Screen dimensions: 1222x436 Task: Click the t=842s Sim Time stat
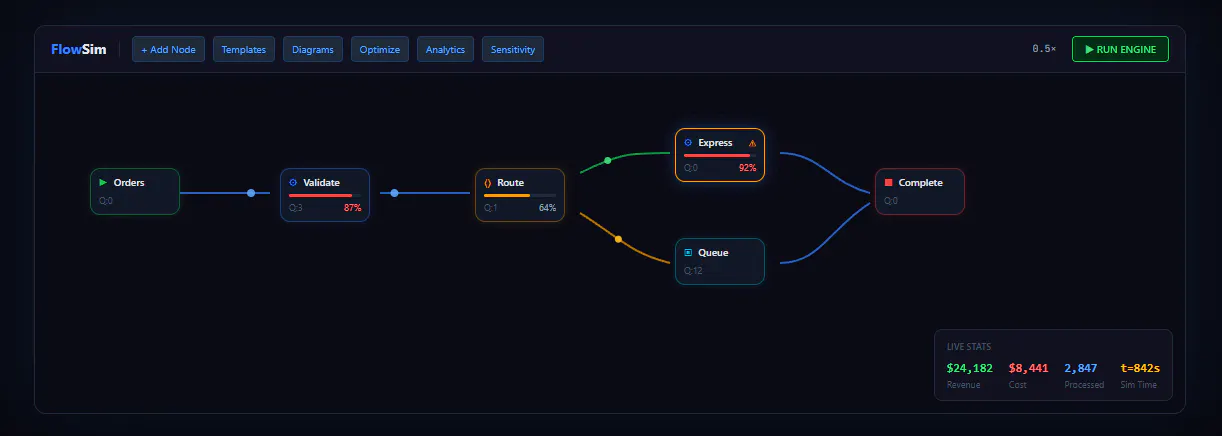coord(1140,368)
